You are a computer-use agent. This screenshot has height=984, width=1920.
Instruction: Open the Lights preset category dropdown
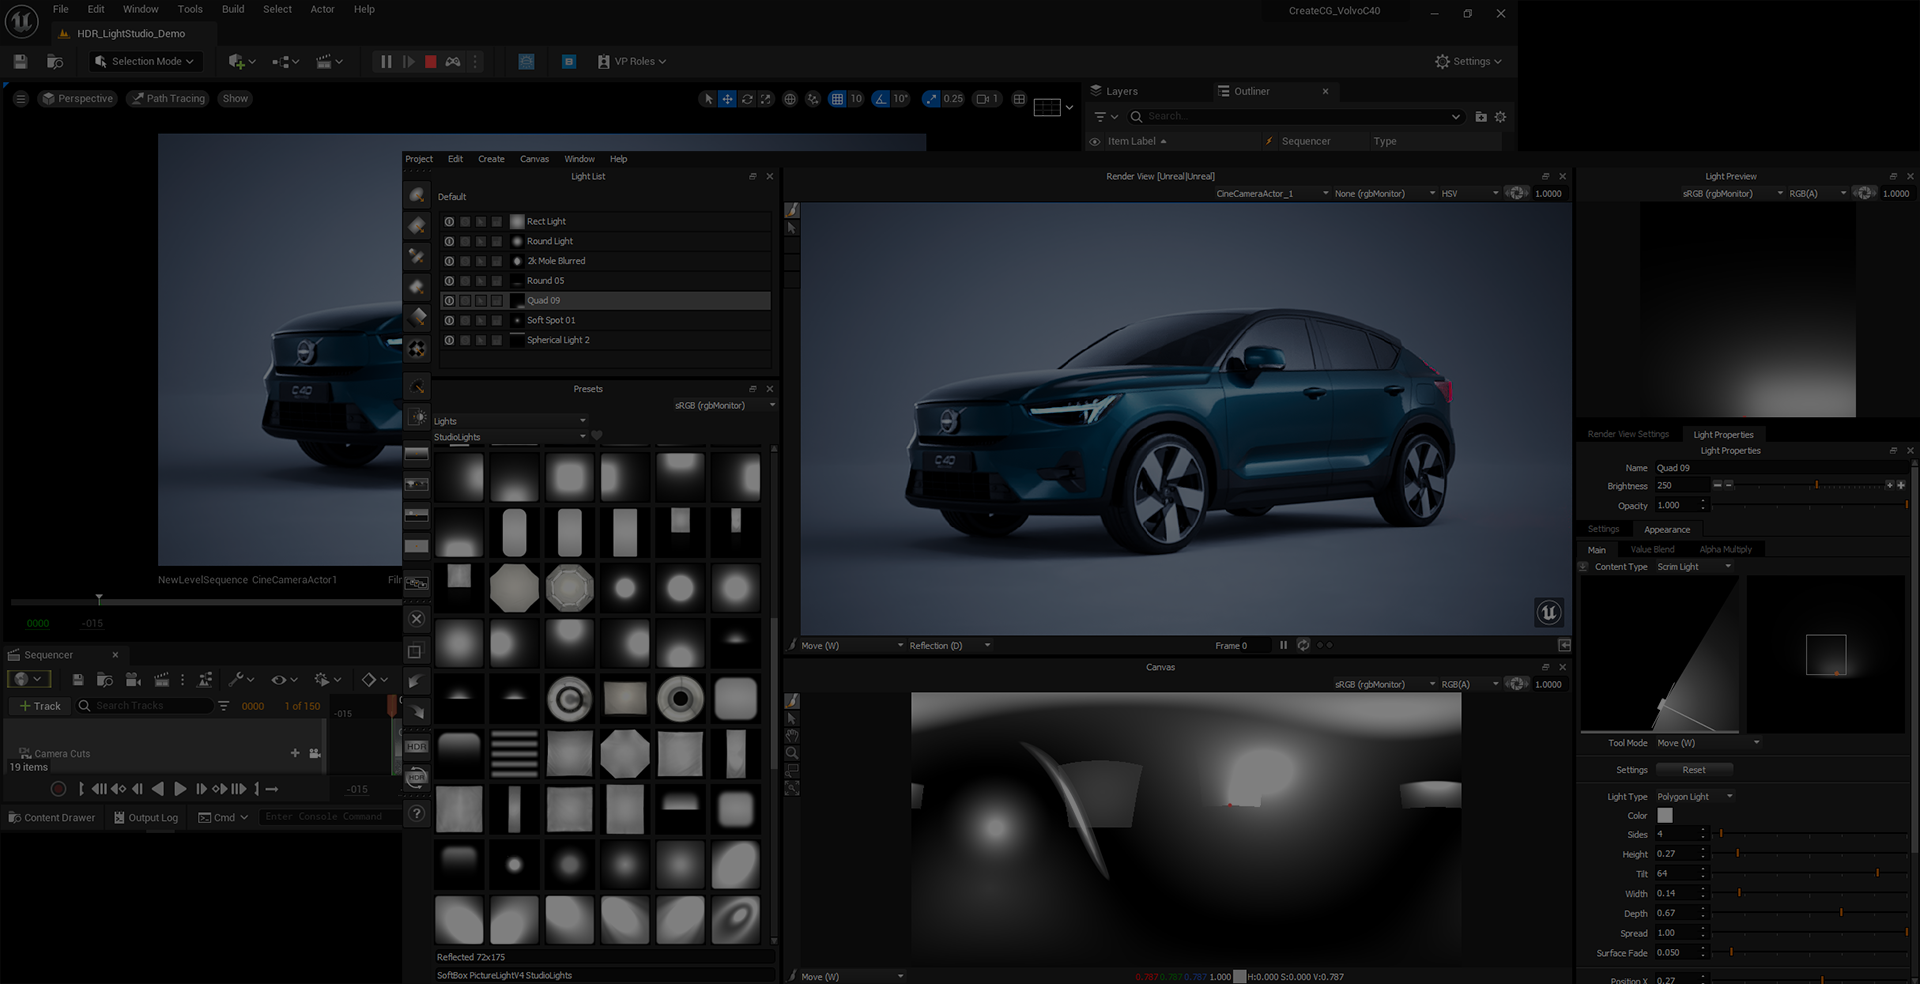coord(510,421)
